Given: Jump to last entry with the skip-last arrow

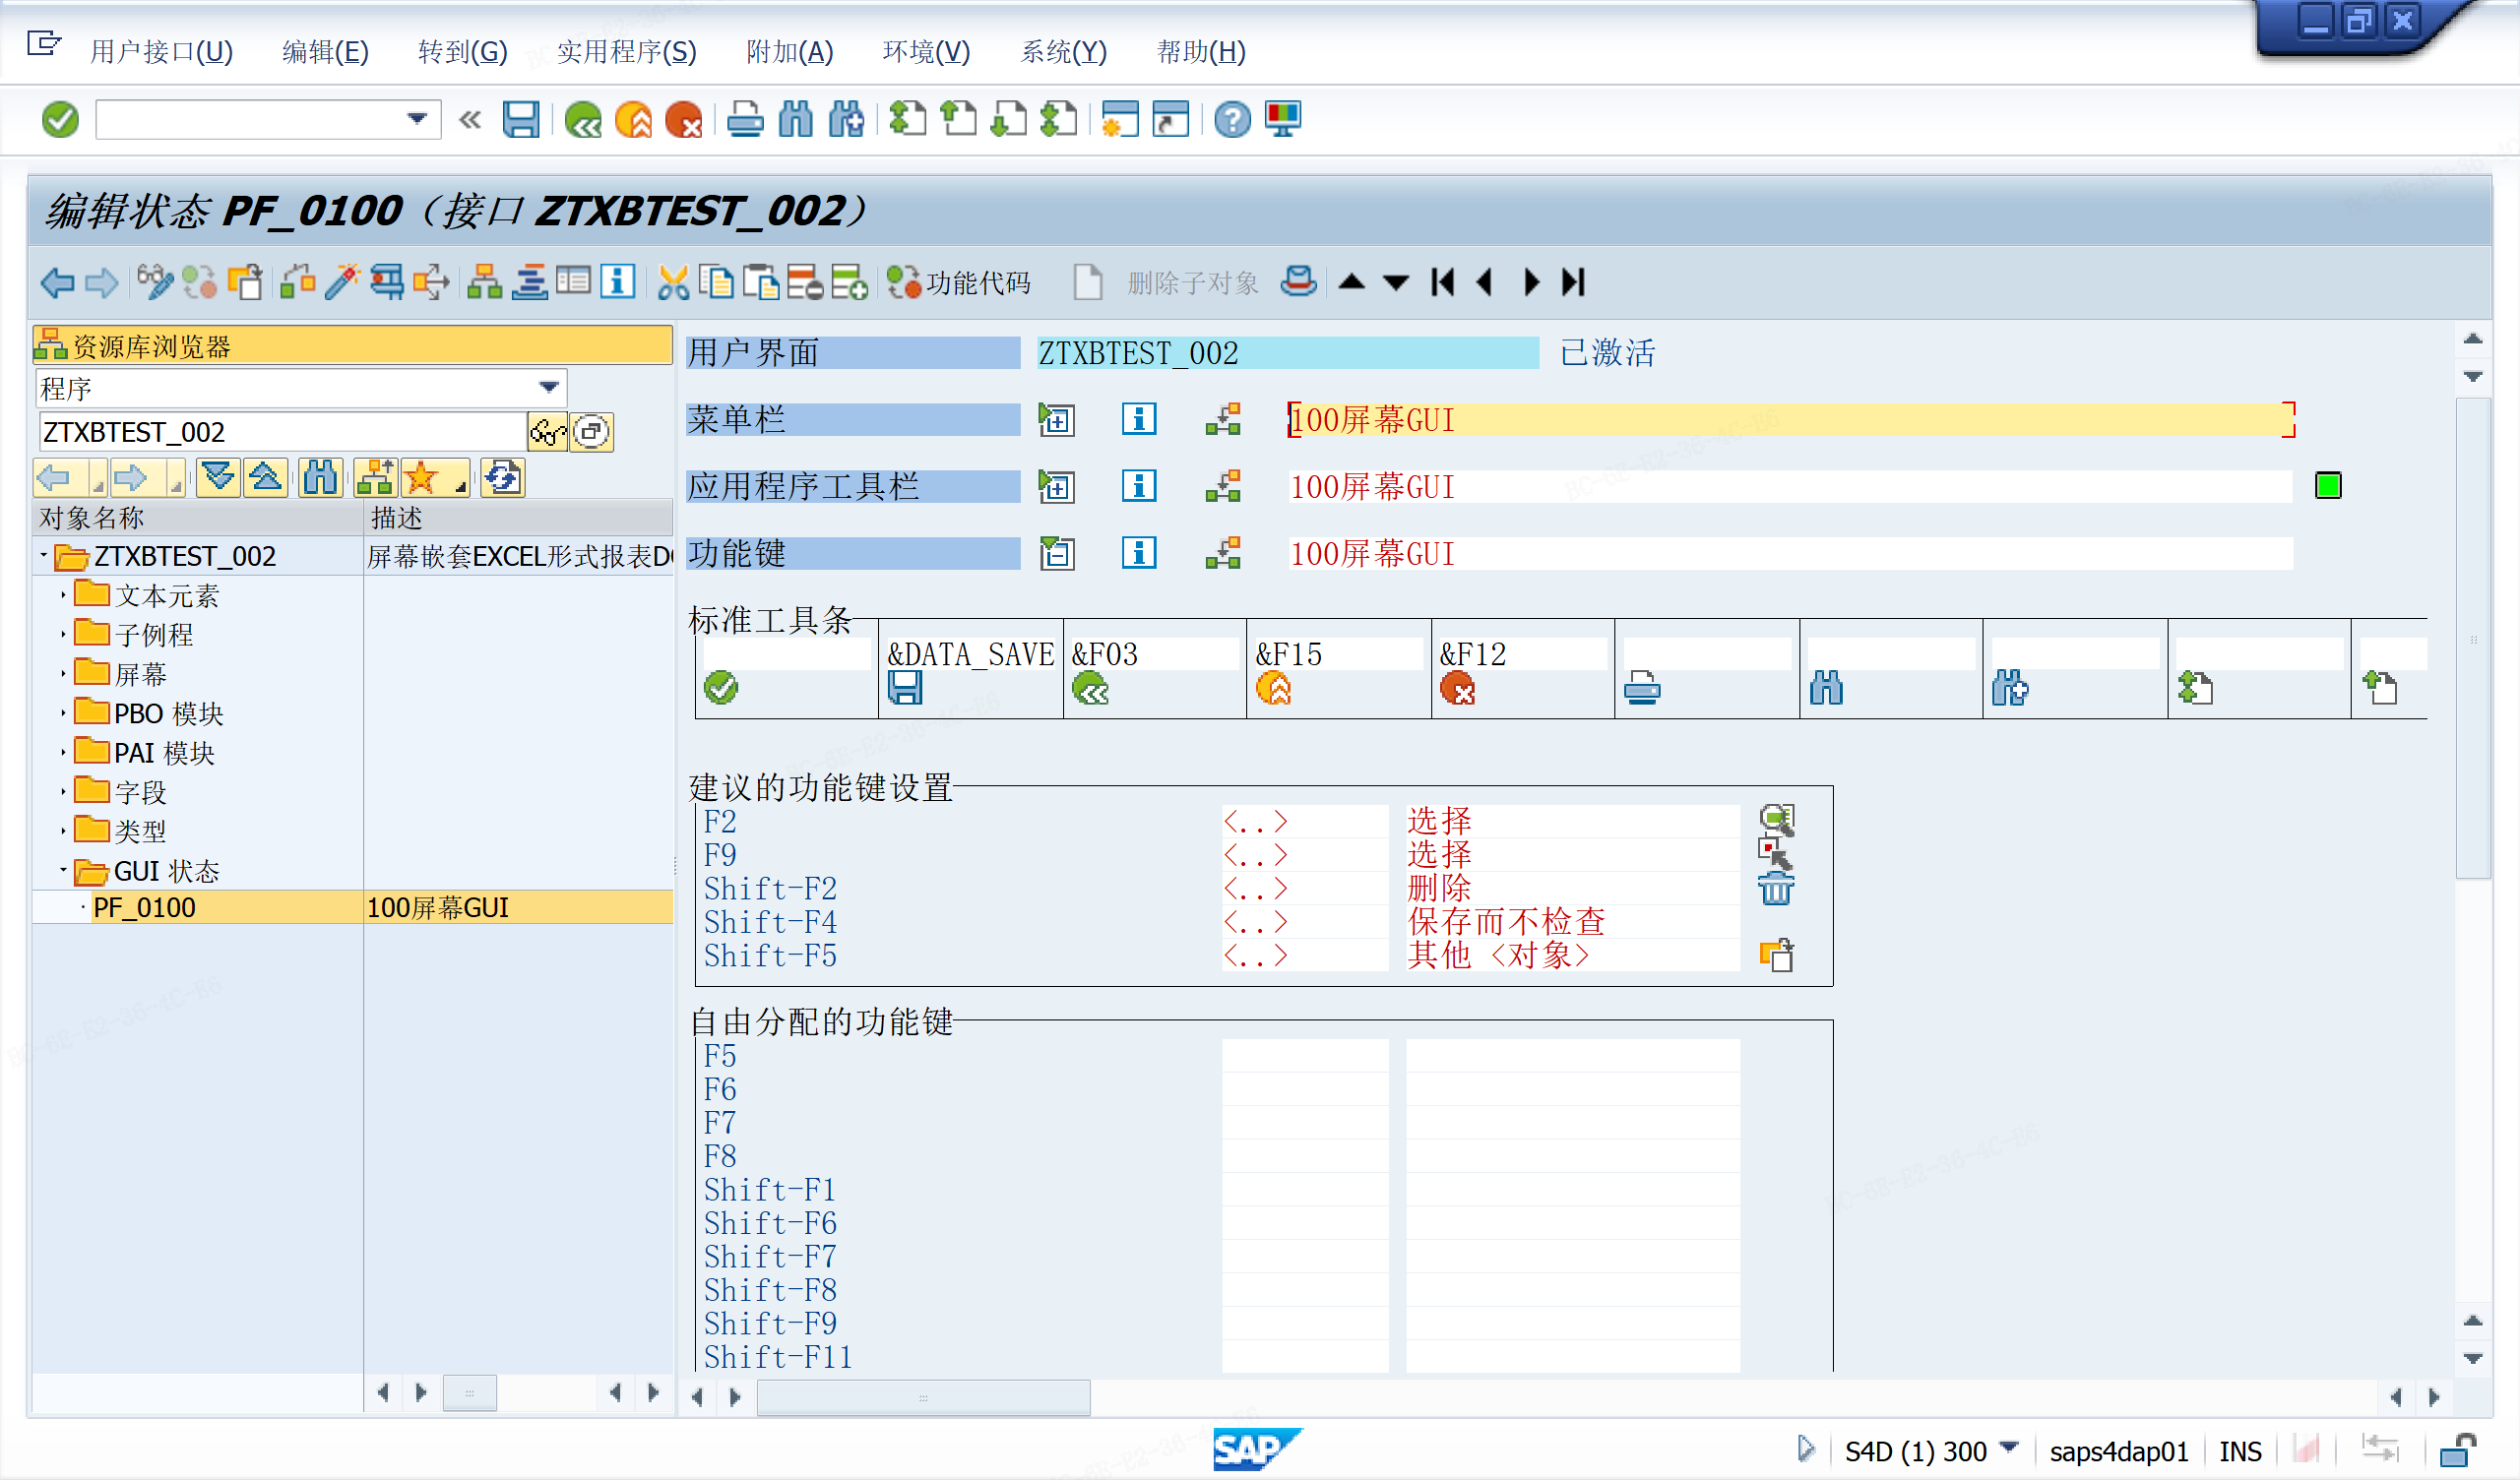Looking at the screenshot, I should point(1574,283).
